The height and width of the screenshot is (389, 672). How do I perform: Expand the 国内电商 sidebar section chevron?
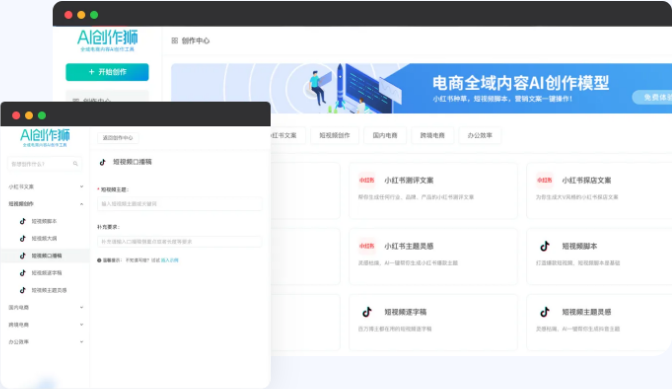coord(81,307)
